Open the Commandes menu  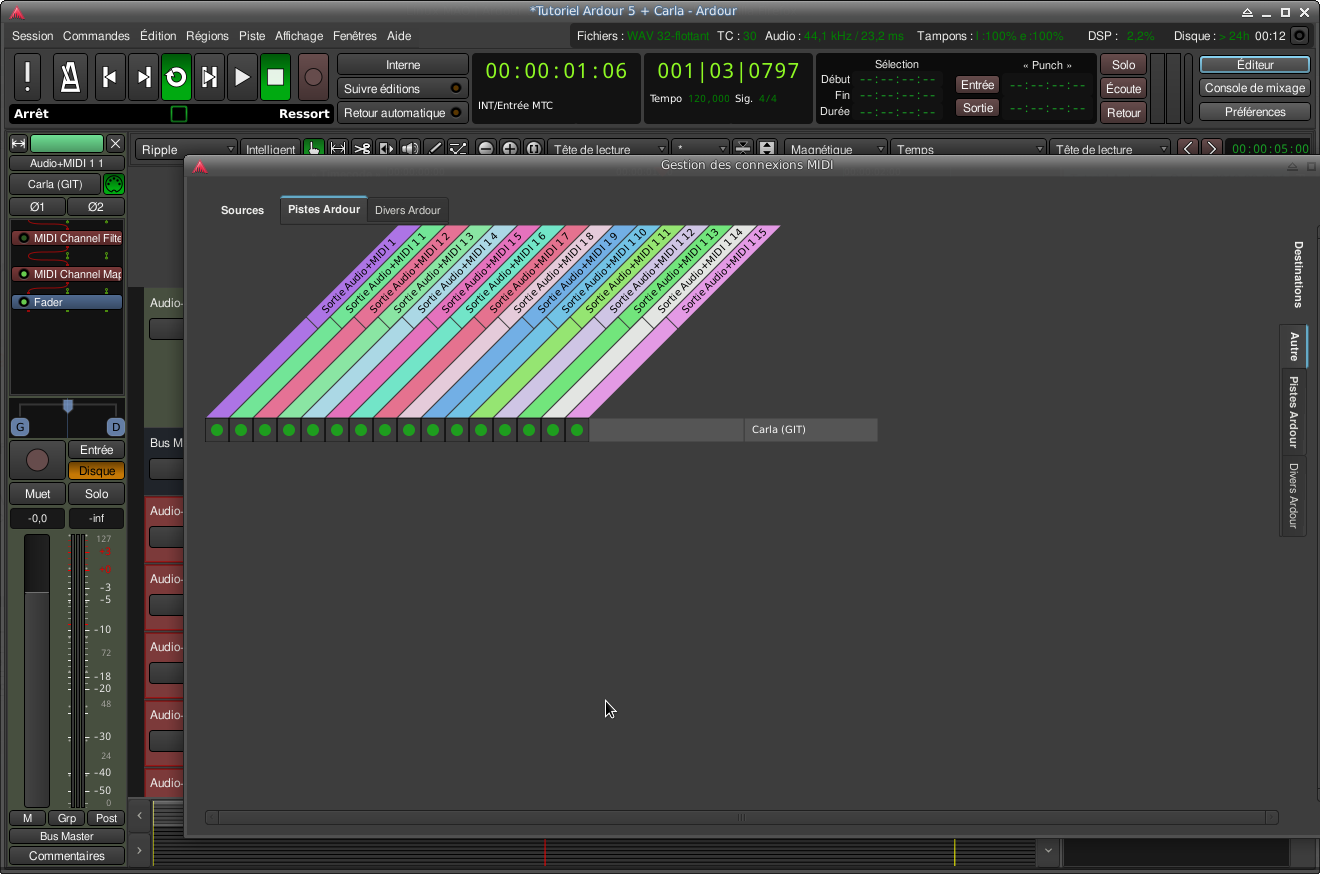point(96,36)
